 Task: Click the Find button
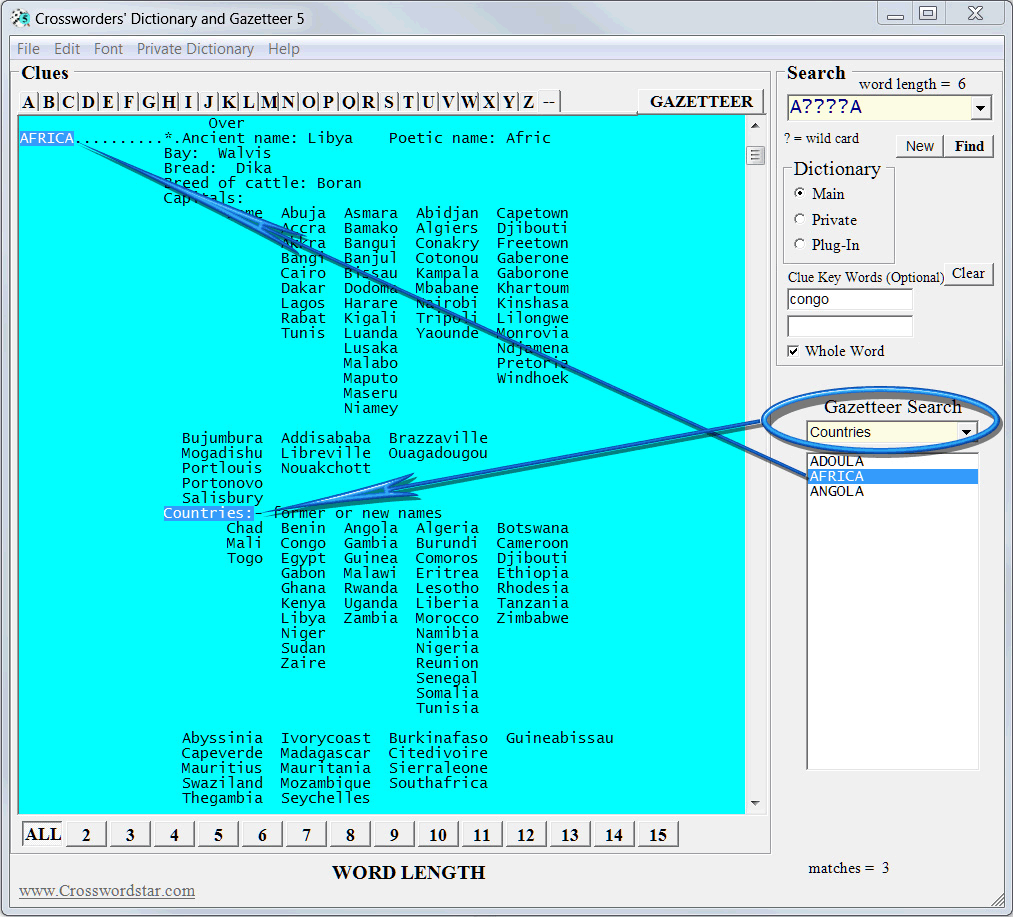pos(969,146)
